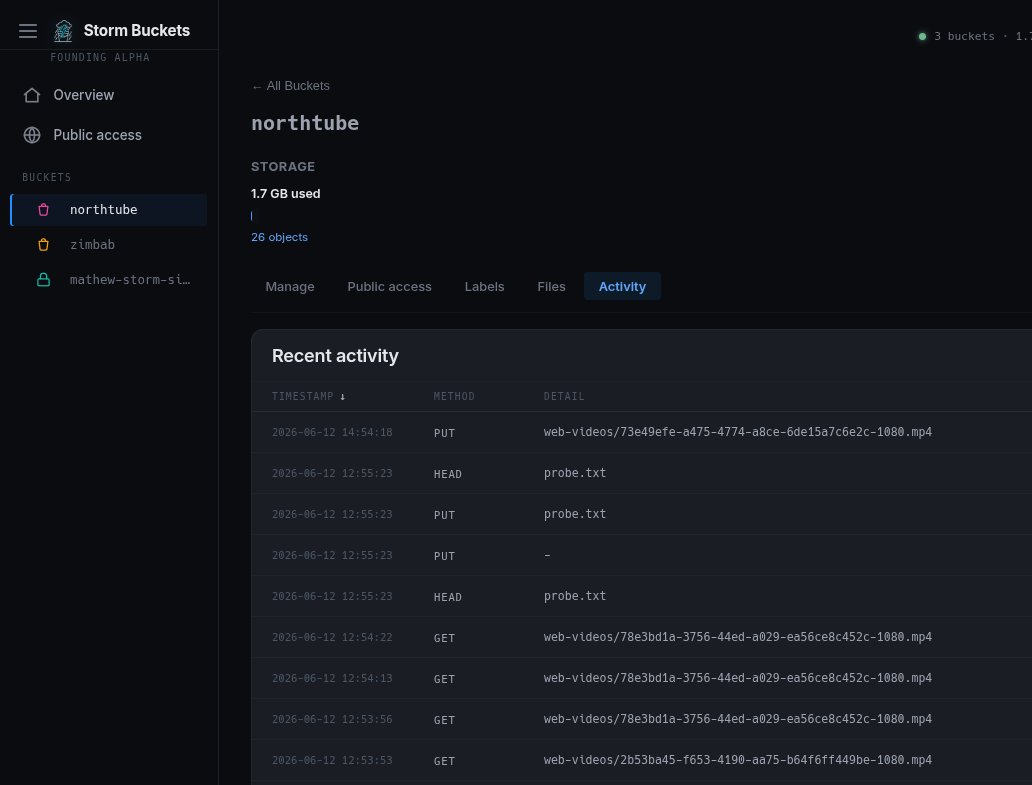Click the Public access globe icon
The width and height of the screenshot is (1032, 785).
click(x=32, y=135)
